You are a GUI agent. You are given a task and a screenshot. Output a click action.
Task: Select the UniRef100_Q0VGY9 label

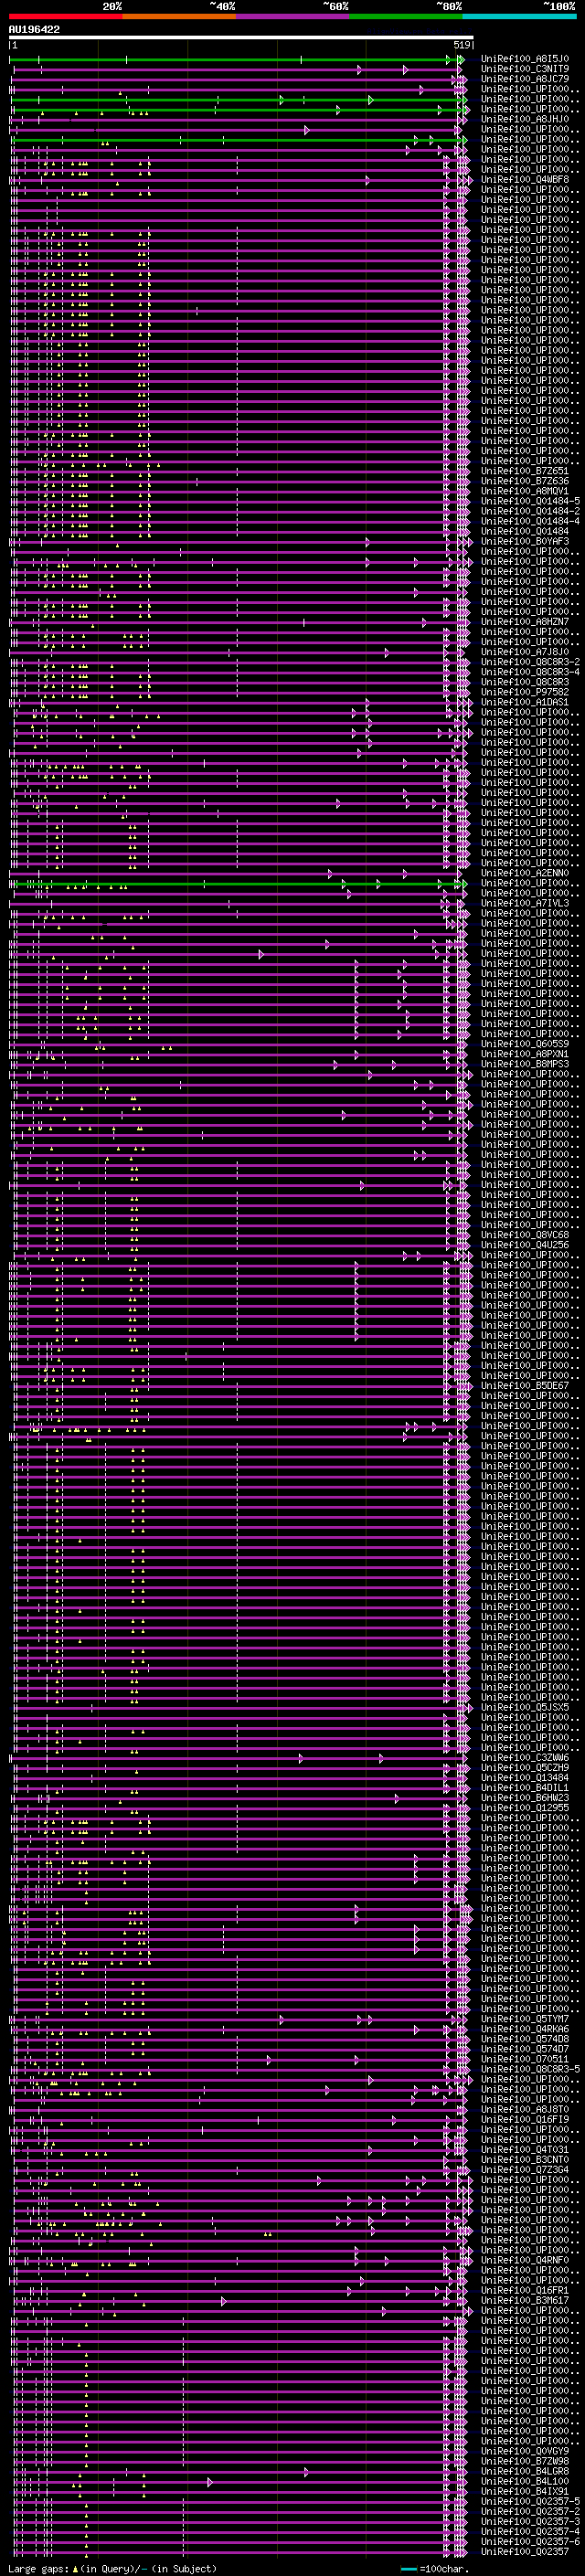point(525,2451)
